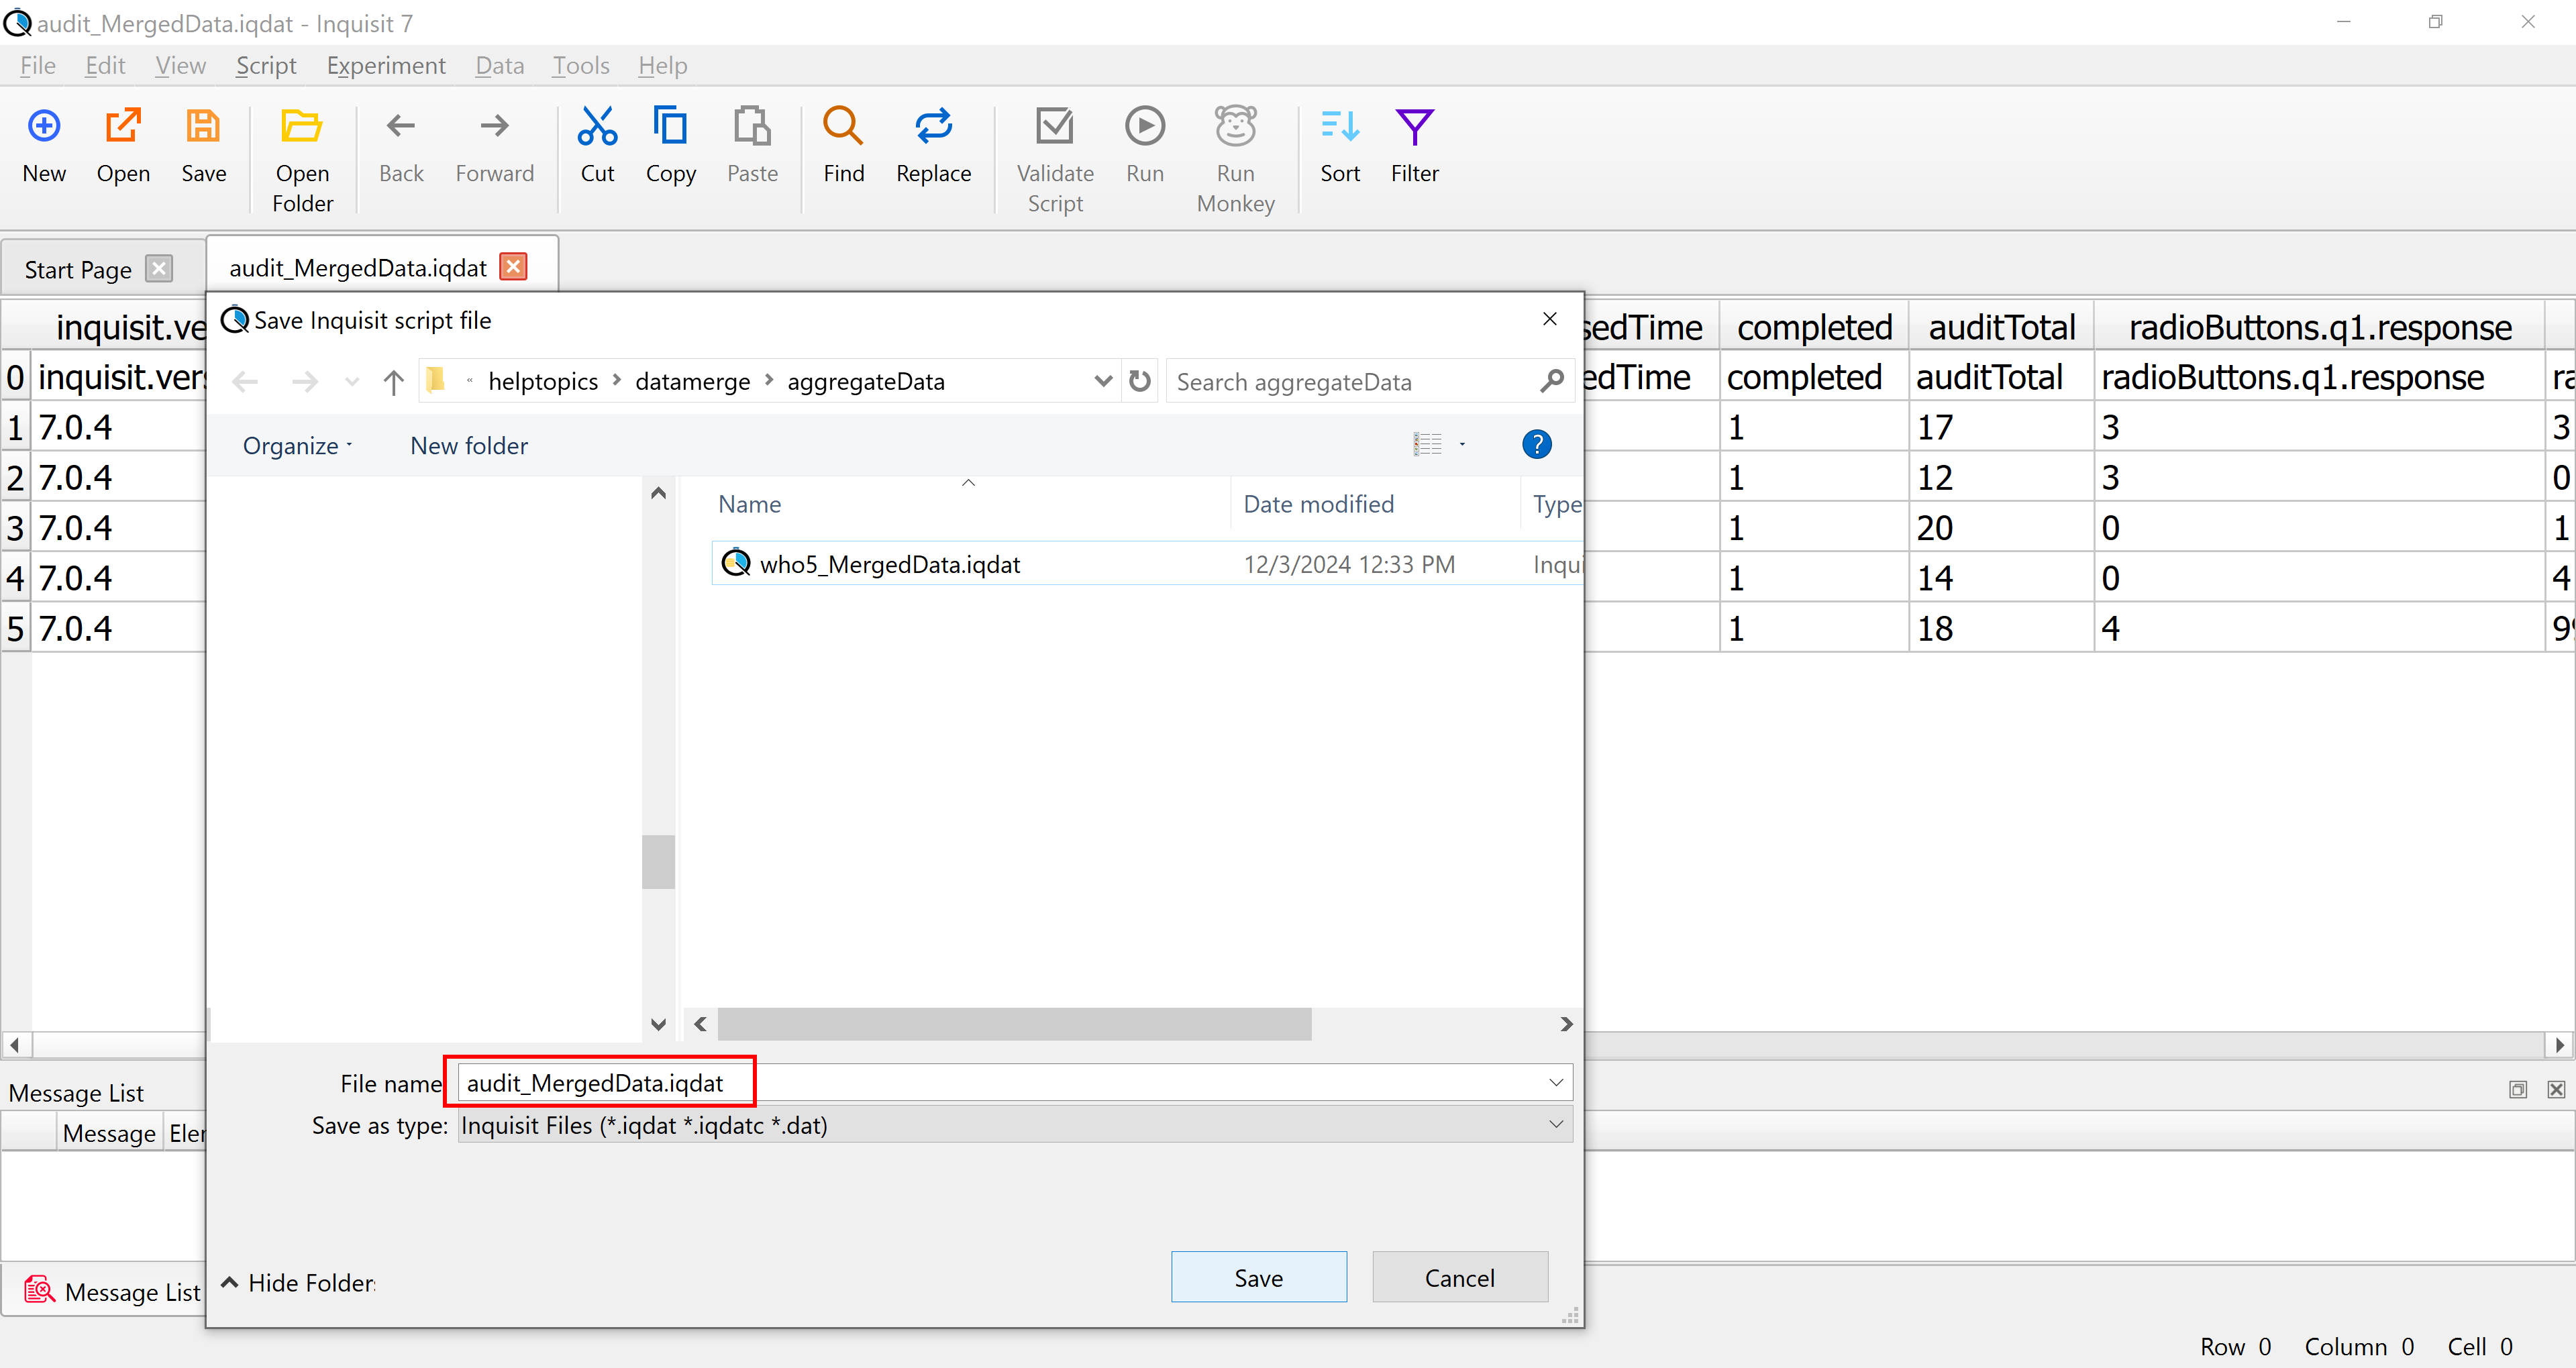Open the Script menu
The image size is (2576, 1368).
(266, 64)
